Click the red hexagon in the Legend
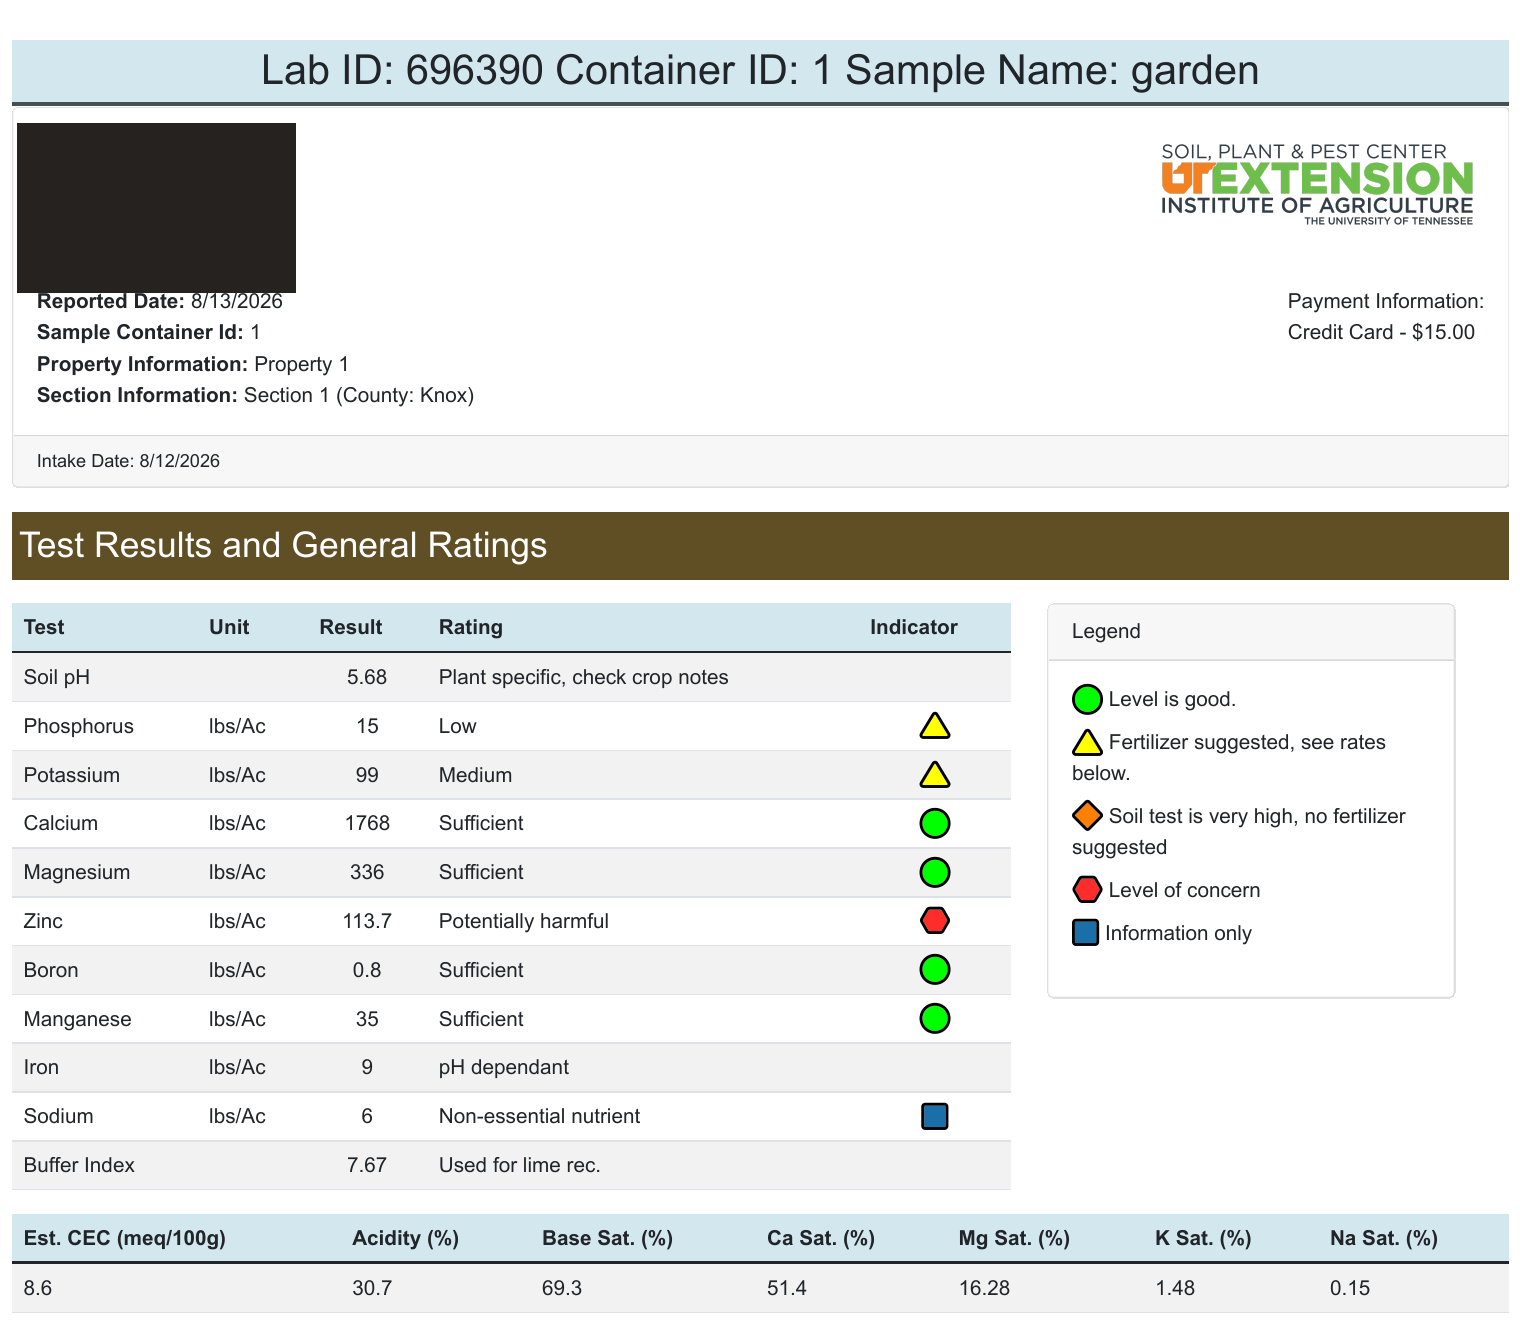 pyautogui.click(x=1087, y=890)
